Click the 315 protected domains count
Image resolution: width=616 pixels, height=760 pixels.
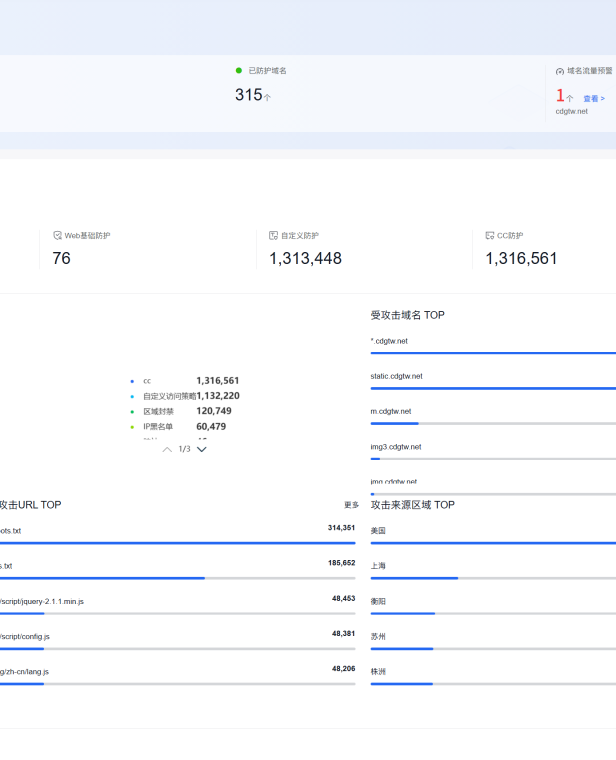[x=249, y=95]
